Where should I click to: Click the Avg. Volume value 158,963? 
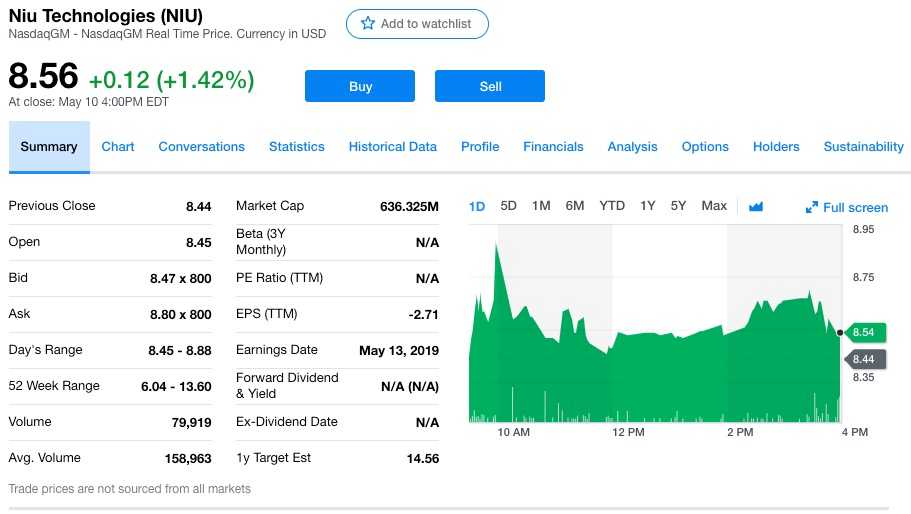188,459
